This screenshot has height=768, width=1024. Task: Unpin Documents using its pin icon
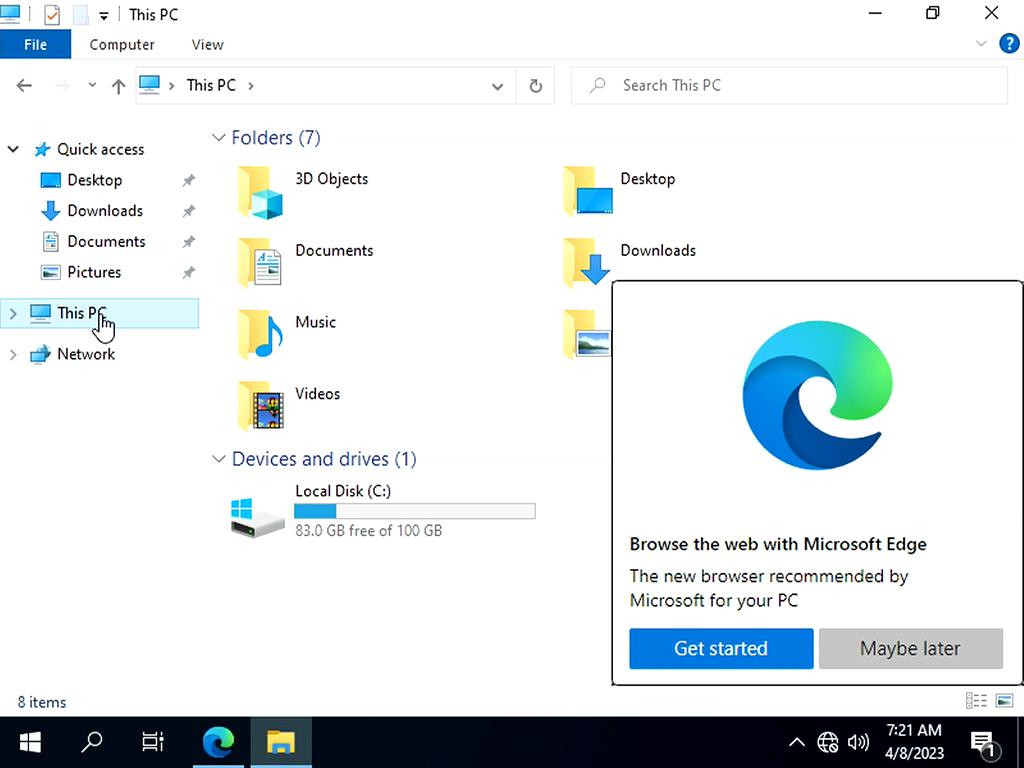tap(188, 242)
